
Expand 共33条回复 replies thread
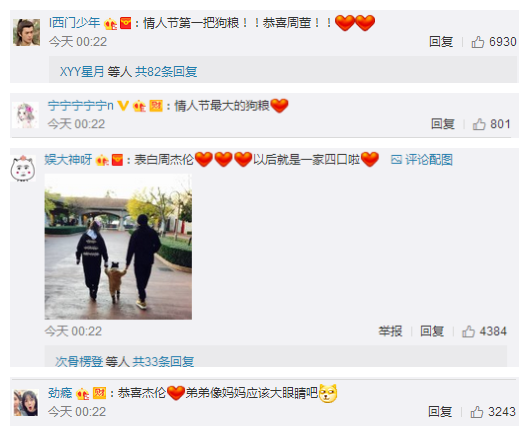163,361
